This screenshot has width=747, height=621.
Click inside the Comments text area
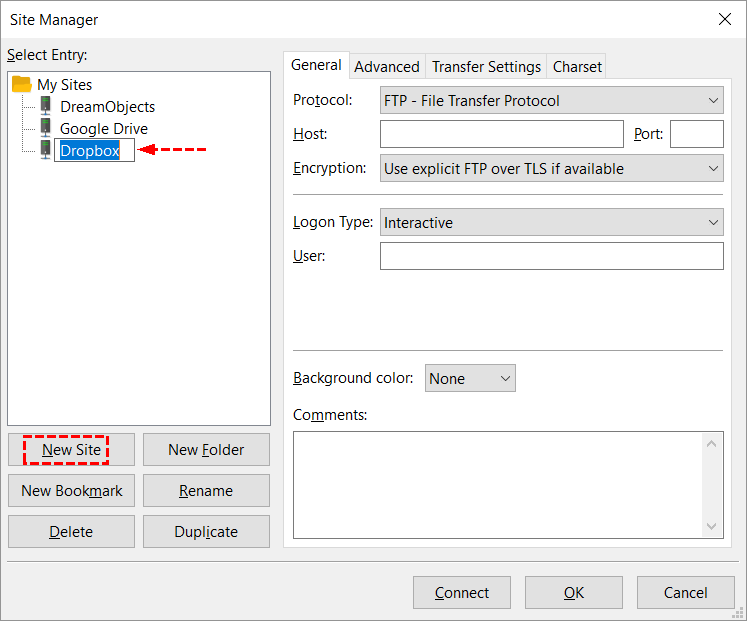[498, 485]
